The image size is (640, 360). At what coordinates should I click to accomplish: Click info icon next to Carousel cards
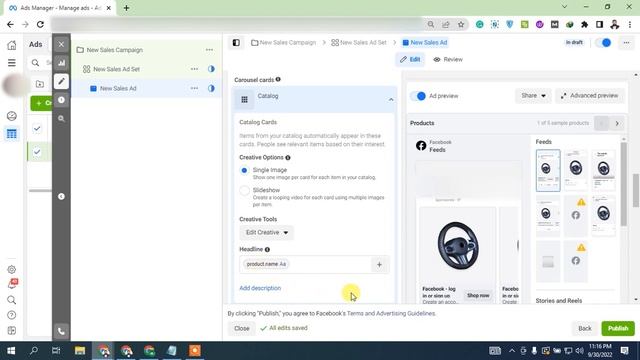(278, 79)
